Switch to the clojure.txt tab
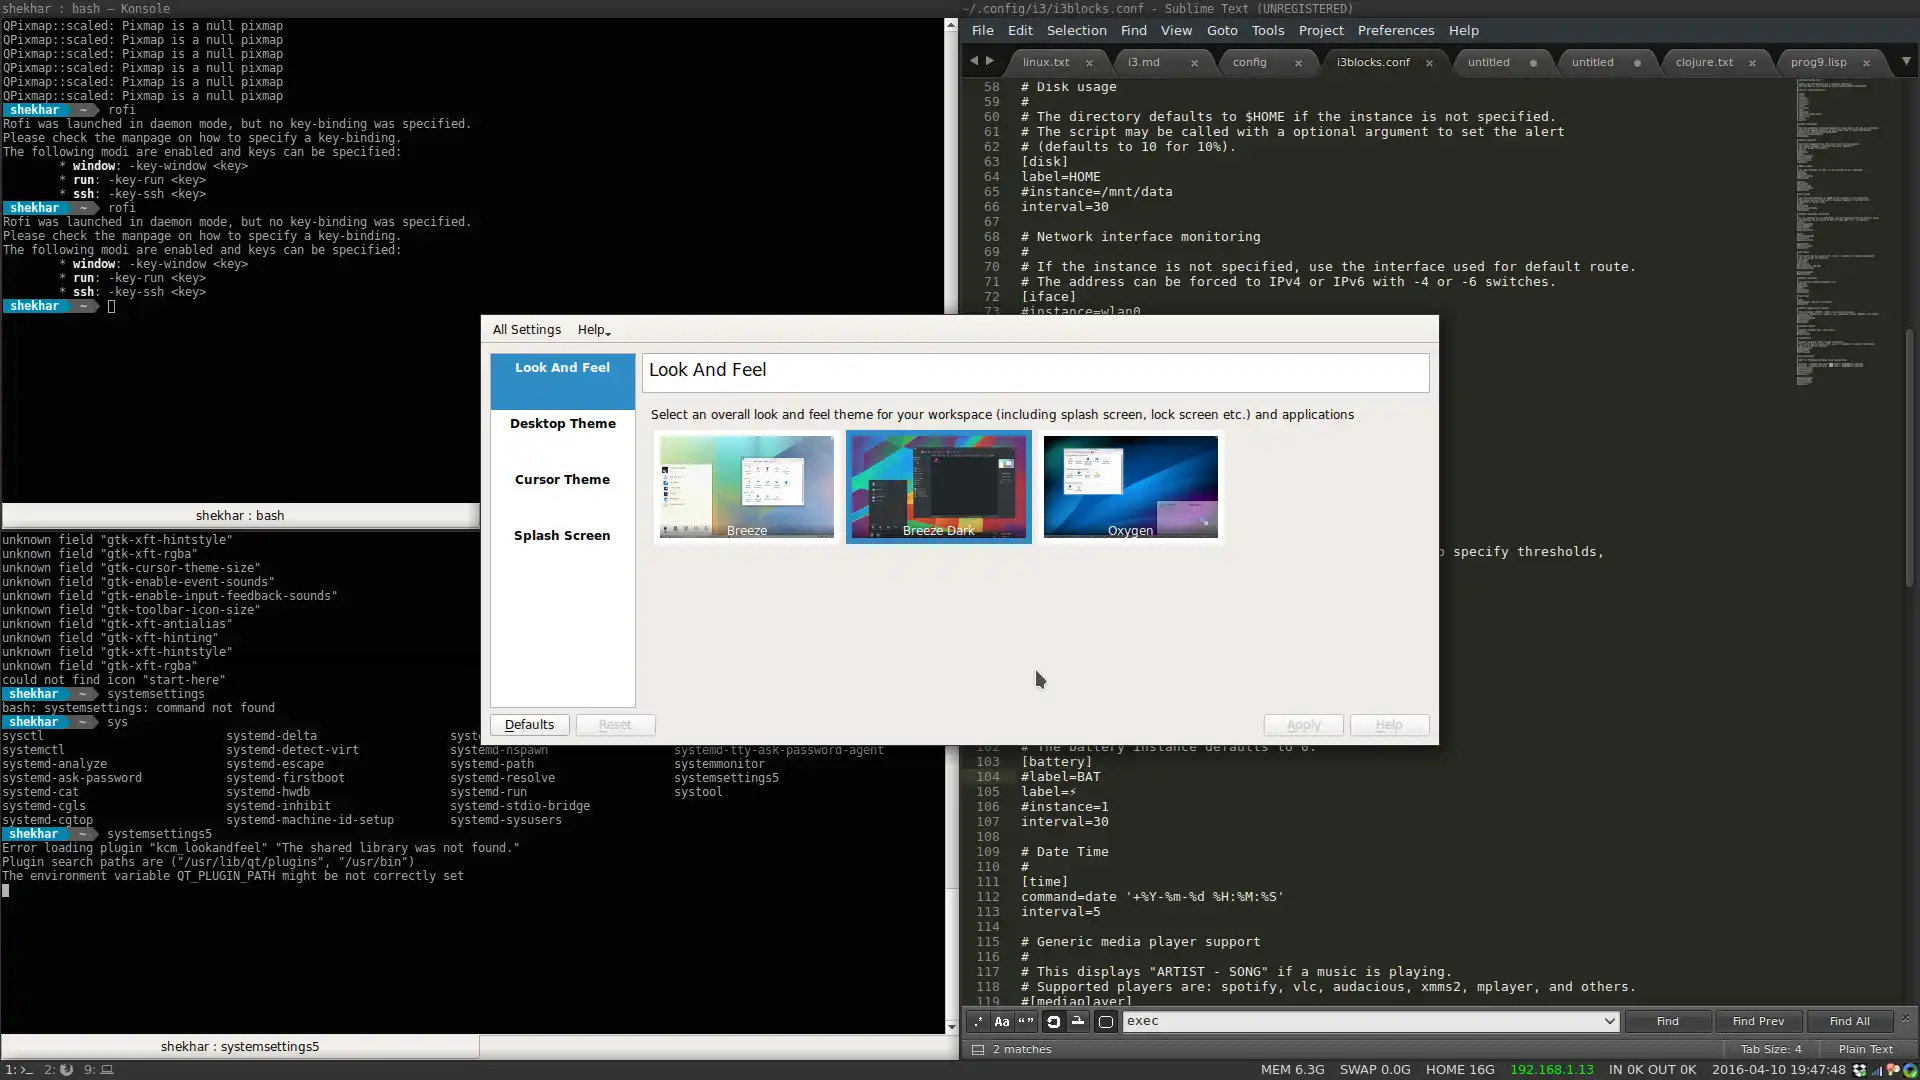The width and height of the screenshot is (1920, 1080). click(x=1704, y=62)
